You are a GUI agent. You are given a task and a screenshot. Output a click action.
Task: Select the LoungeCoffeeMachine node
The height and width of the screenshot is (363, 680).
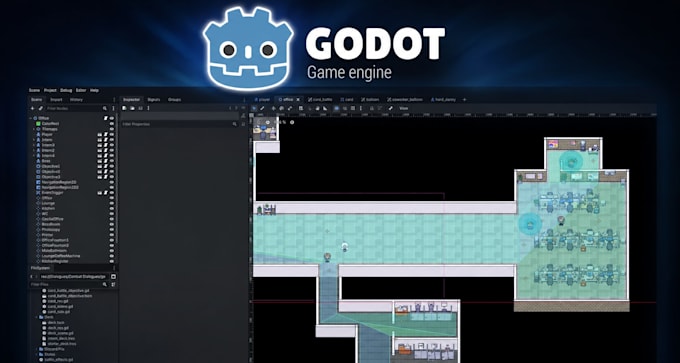tap(61, 255)
